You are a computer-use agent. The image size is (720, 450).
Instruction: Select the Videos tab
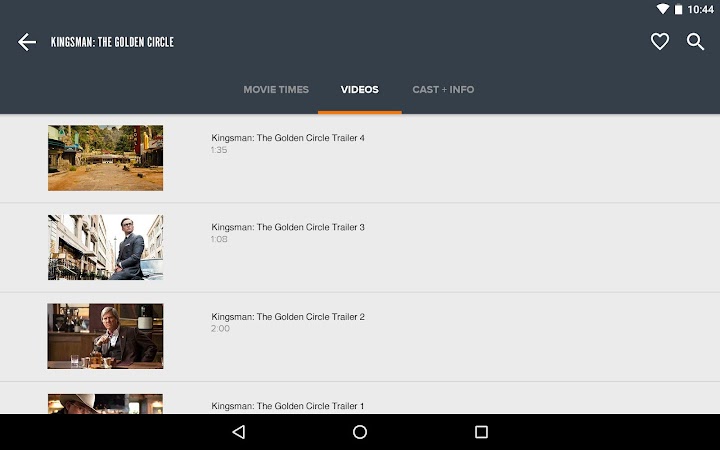pos(359,90)
